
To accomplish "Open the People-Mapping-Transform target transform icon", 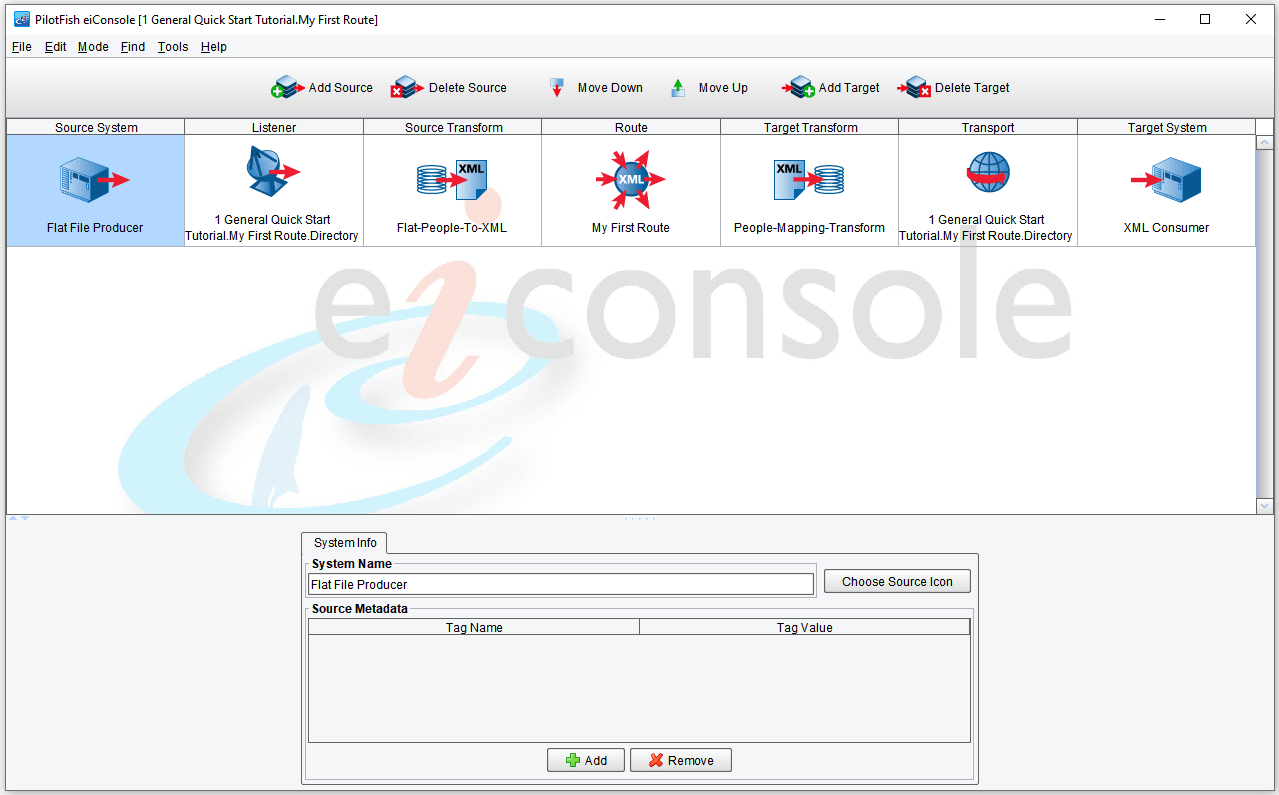I will [x=809, y=180].
